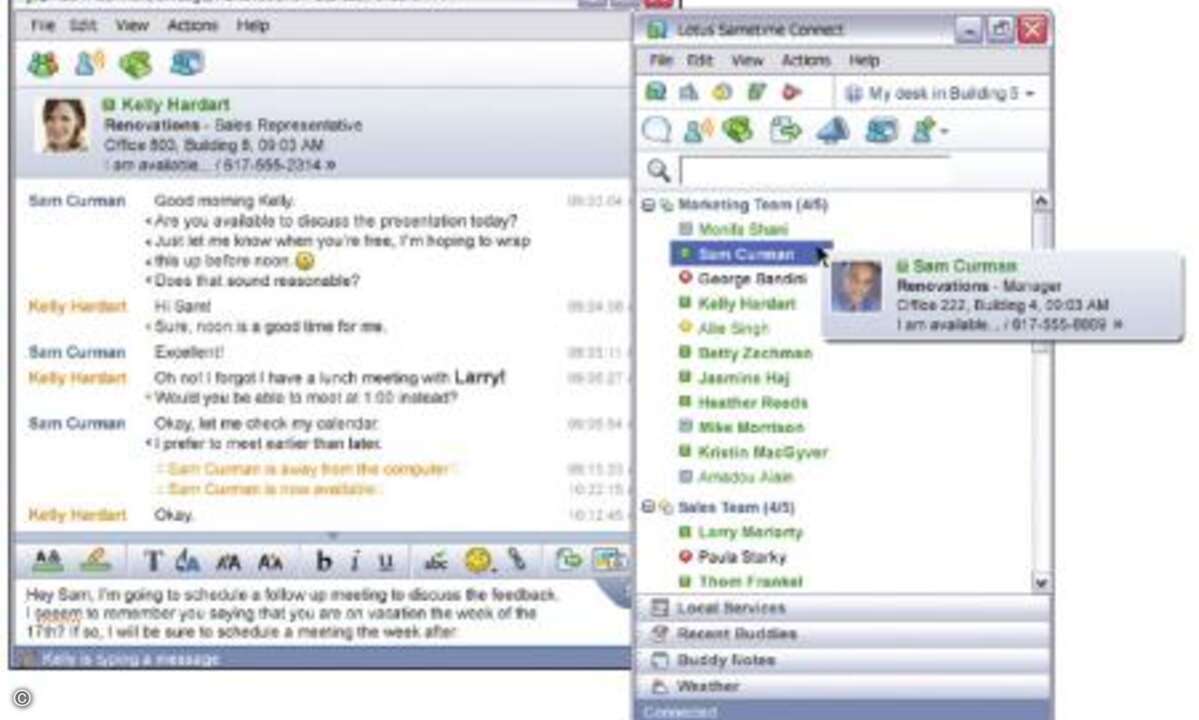Viewport: 1199px width, 720px height.
Task: Click the blue monitor icon in Sametime Connect toolbar
Action: [x=881, y=130]
